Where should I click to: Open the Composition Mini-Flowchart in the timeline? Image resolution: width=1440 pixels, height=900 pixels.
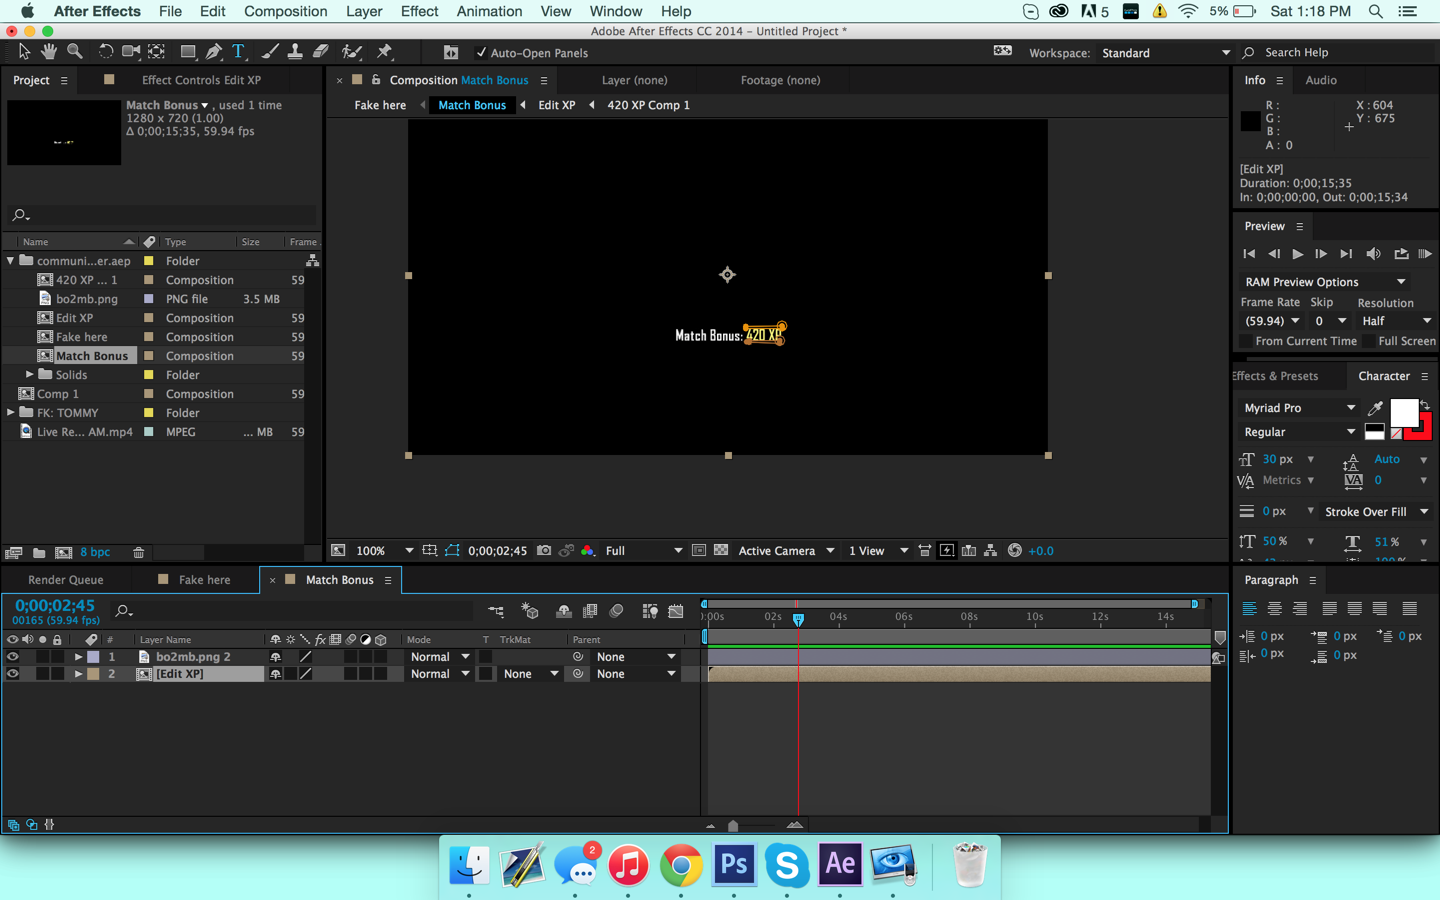[x=496, y=611]
